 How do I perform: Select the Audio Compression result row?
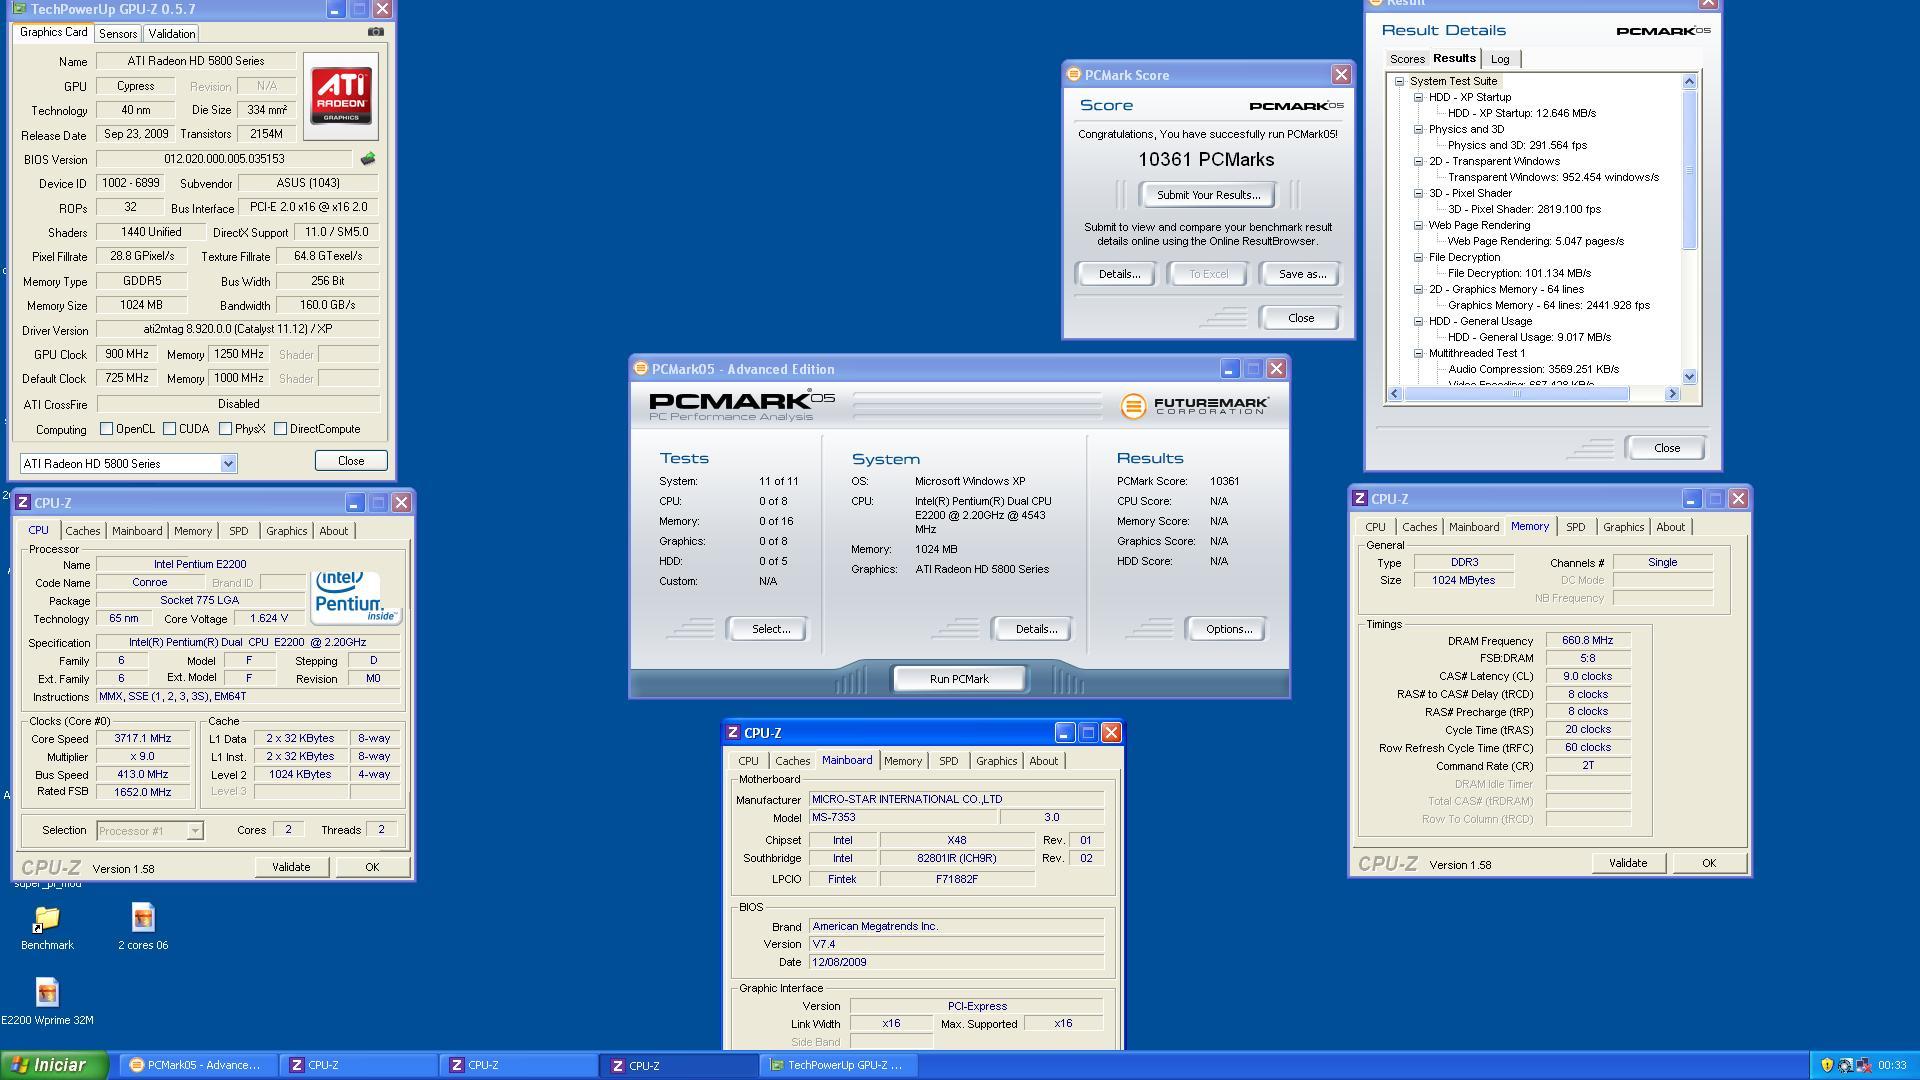(x=1533, y=369)
